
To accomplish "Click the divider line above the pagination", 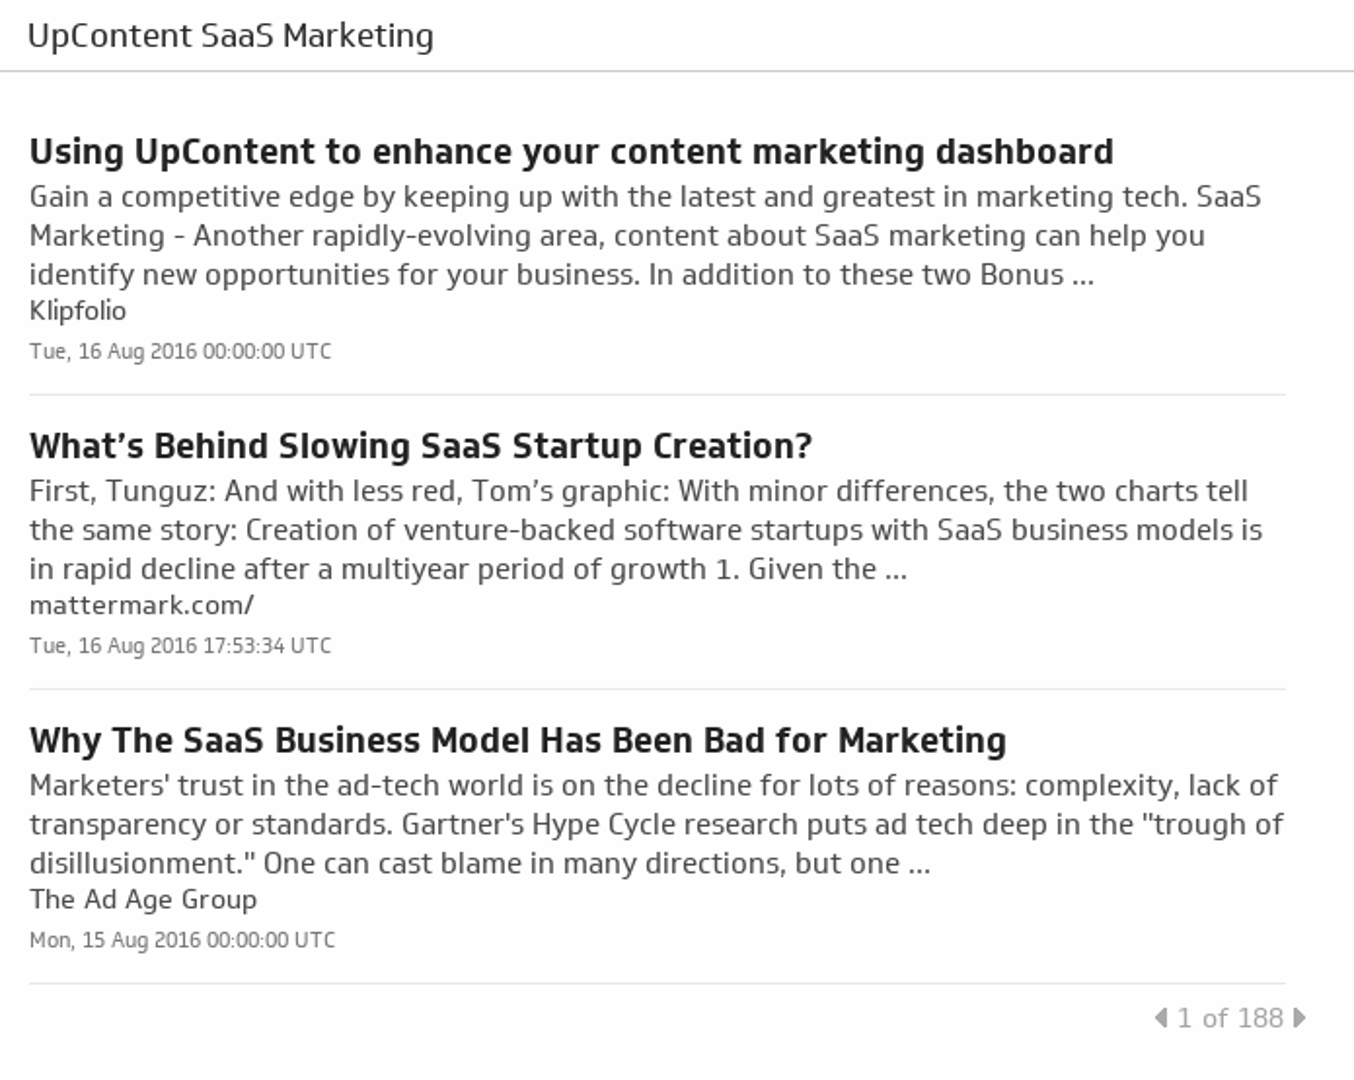I will click(x=657, y=984).
